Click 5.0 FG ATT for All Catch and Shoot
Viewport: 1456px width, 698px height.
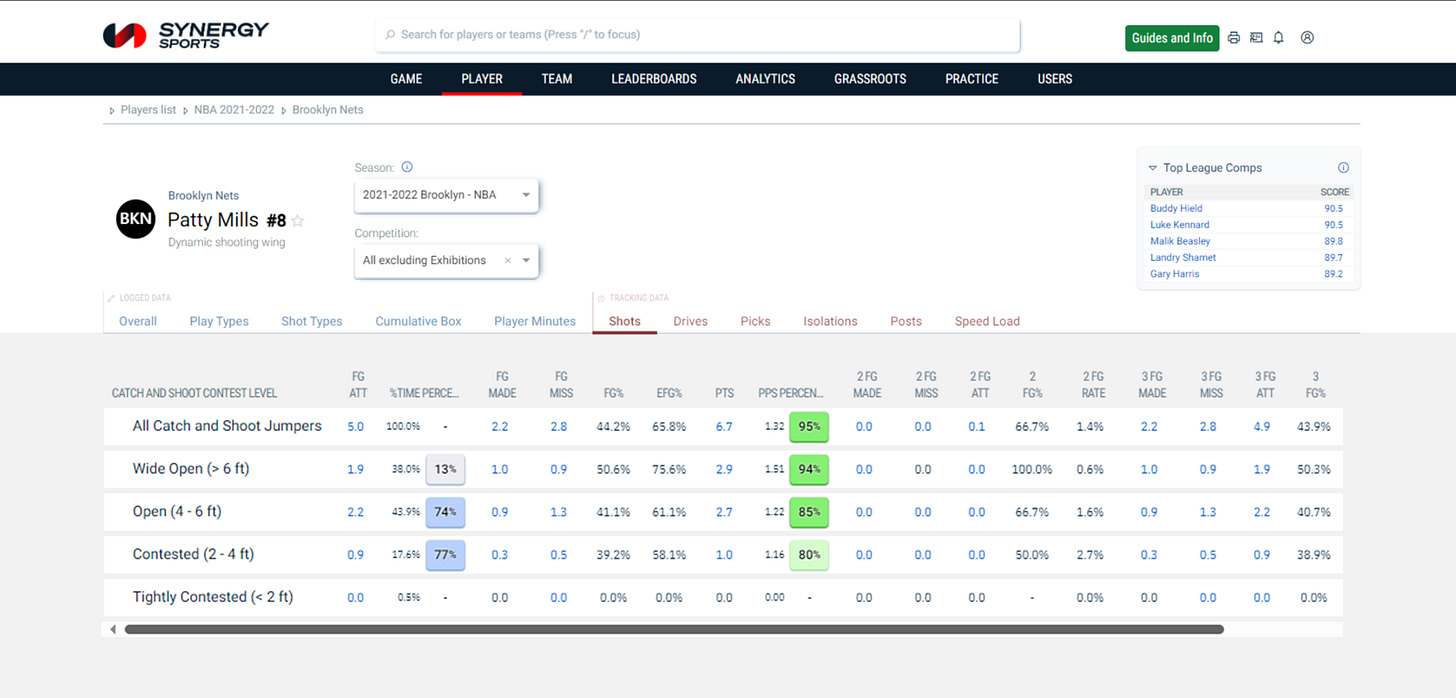[x=355, y=426]
